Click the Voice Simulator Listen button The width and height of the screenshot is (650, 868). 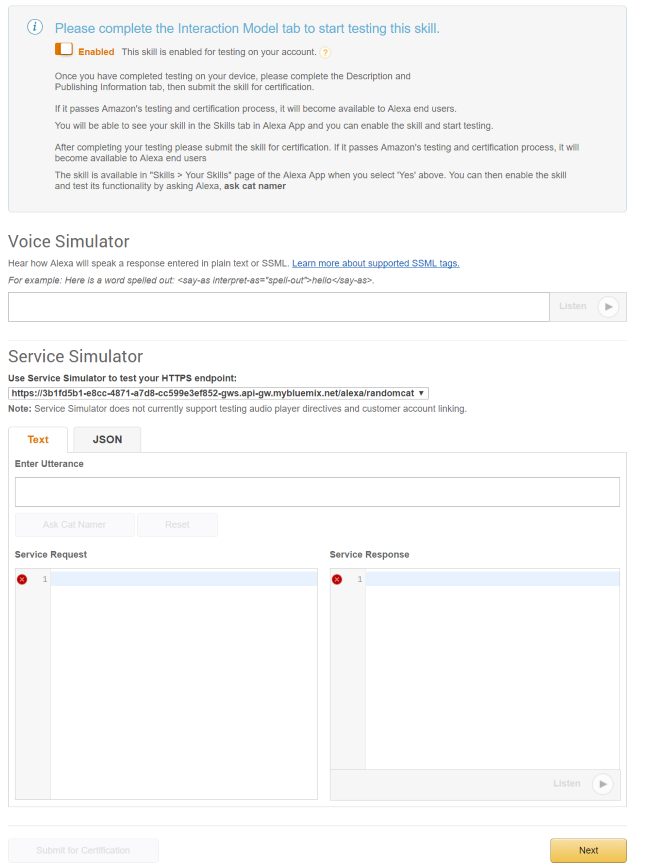pyautogui.click(x=587, y=307)
